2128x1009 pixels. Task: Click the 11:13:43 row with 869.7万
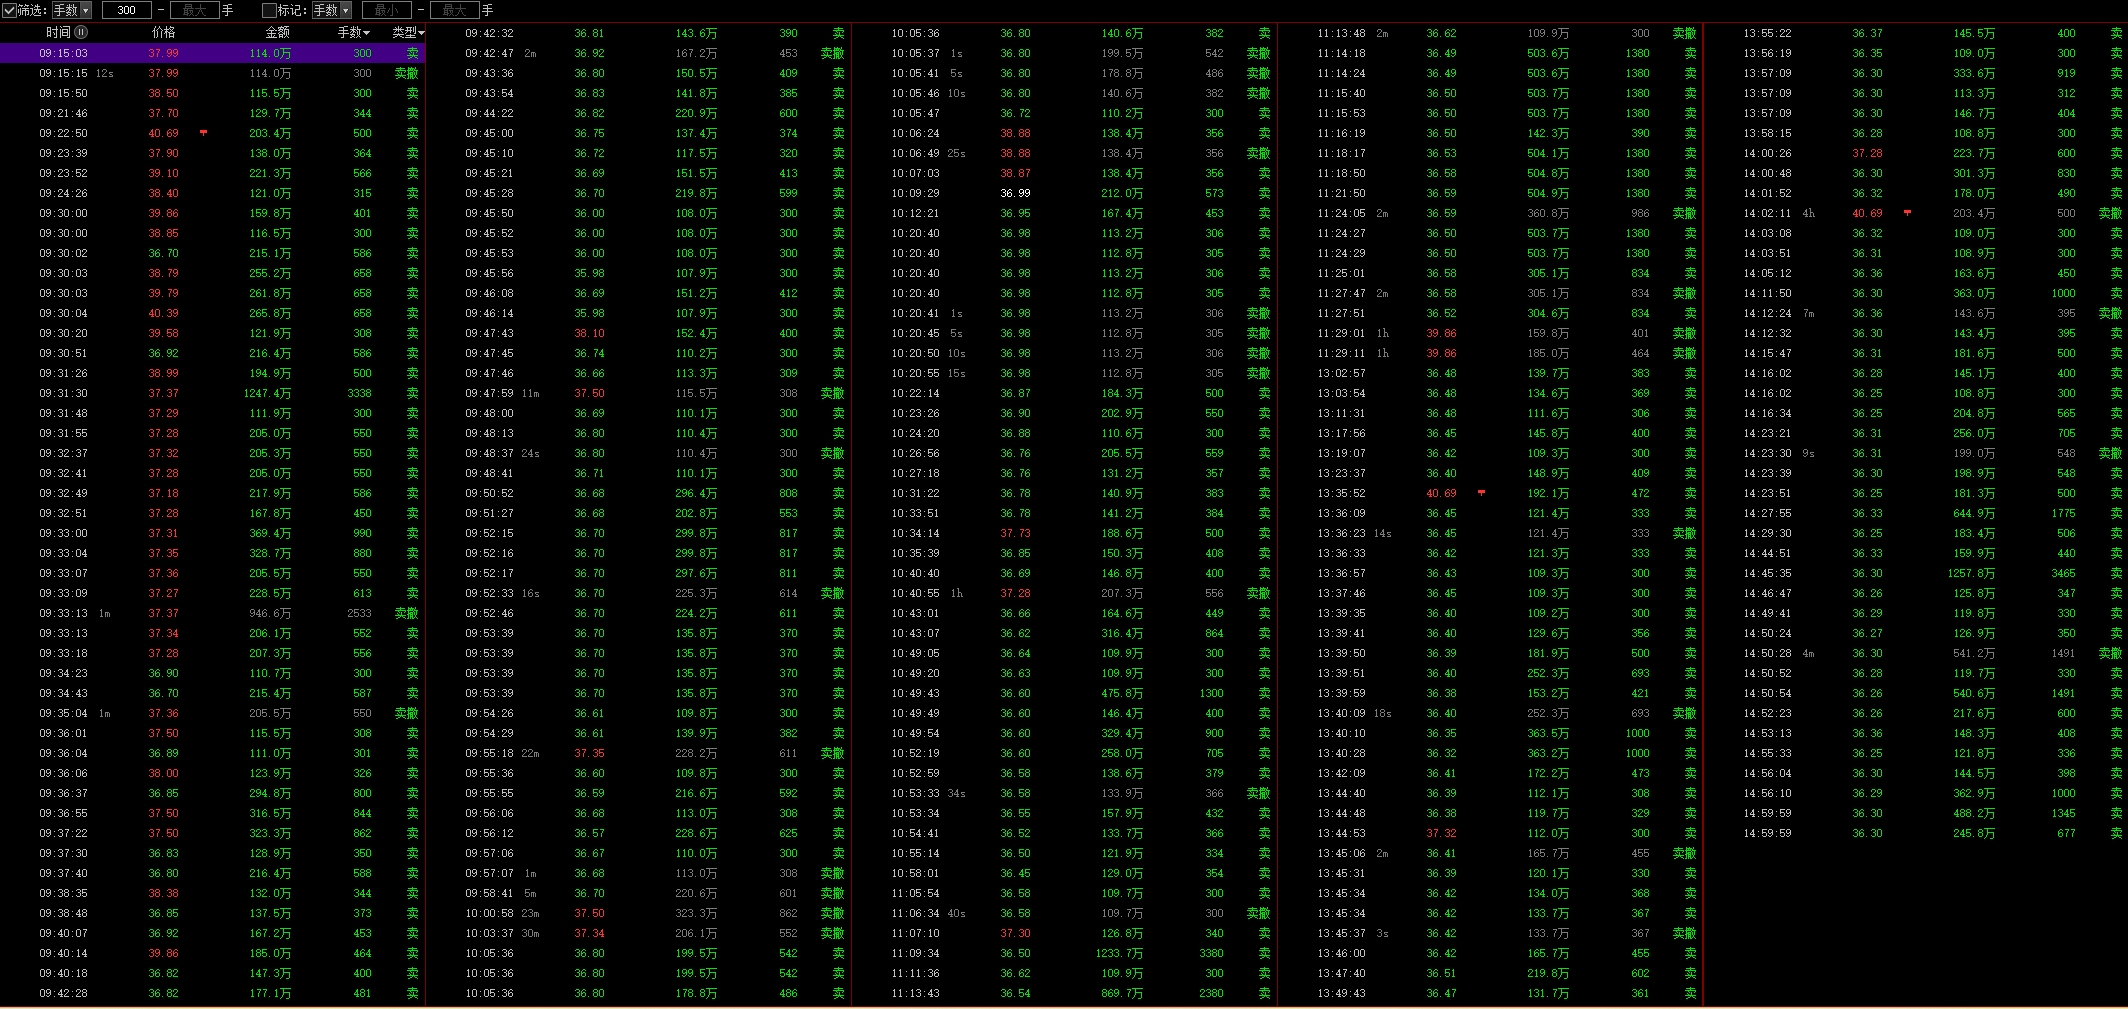pyautogui.click(x=1065, y=993)
